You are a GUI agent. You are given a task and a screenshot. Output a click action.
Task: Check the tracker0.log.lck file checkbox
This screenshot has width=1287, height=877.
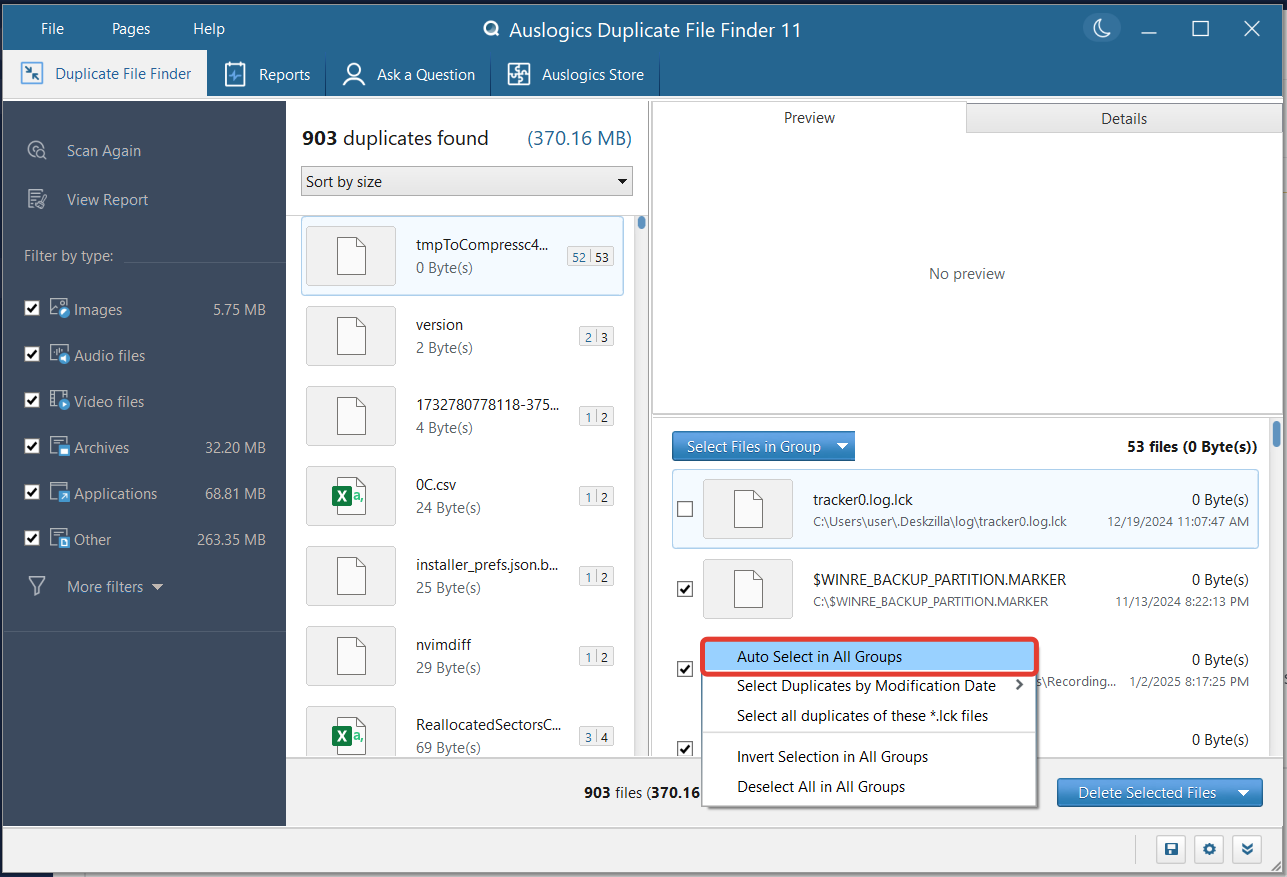point(685,509)
